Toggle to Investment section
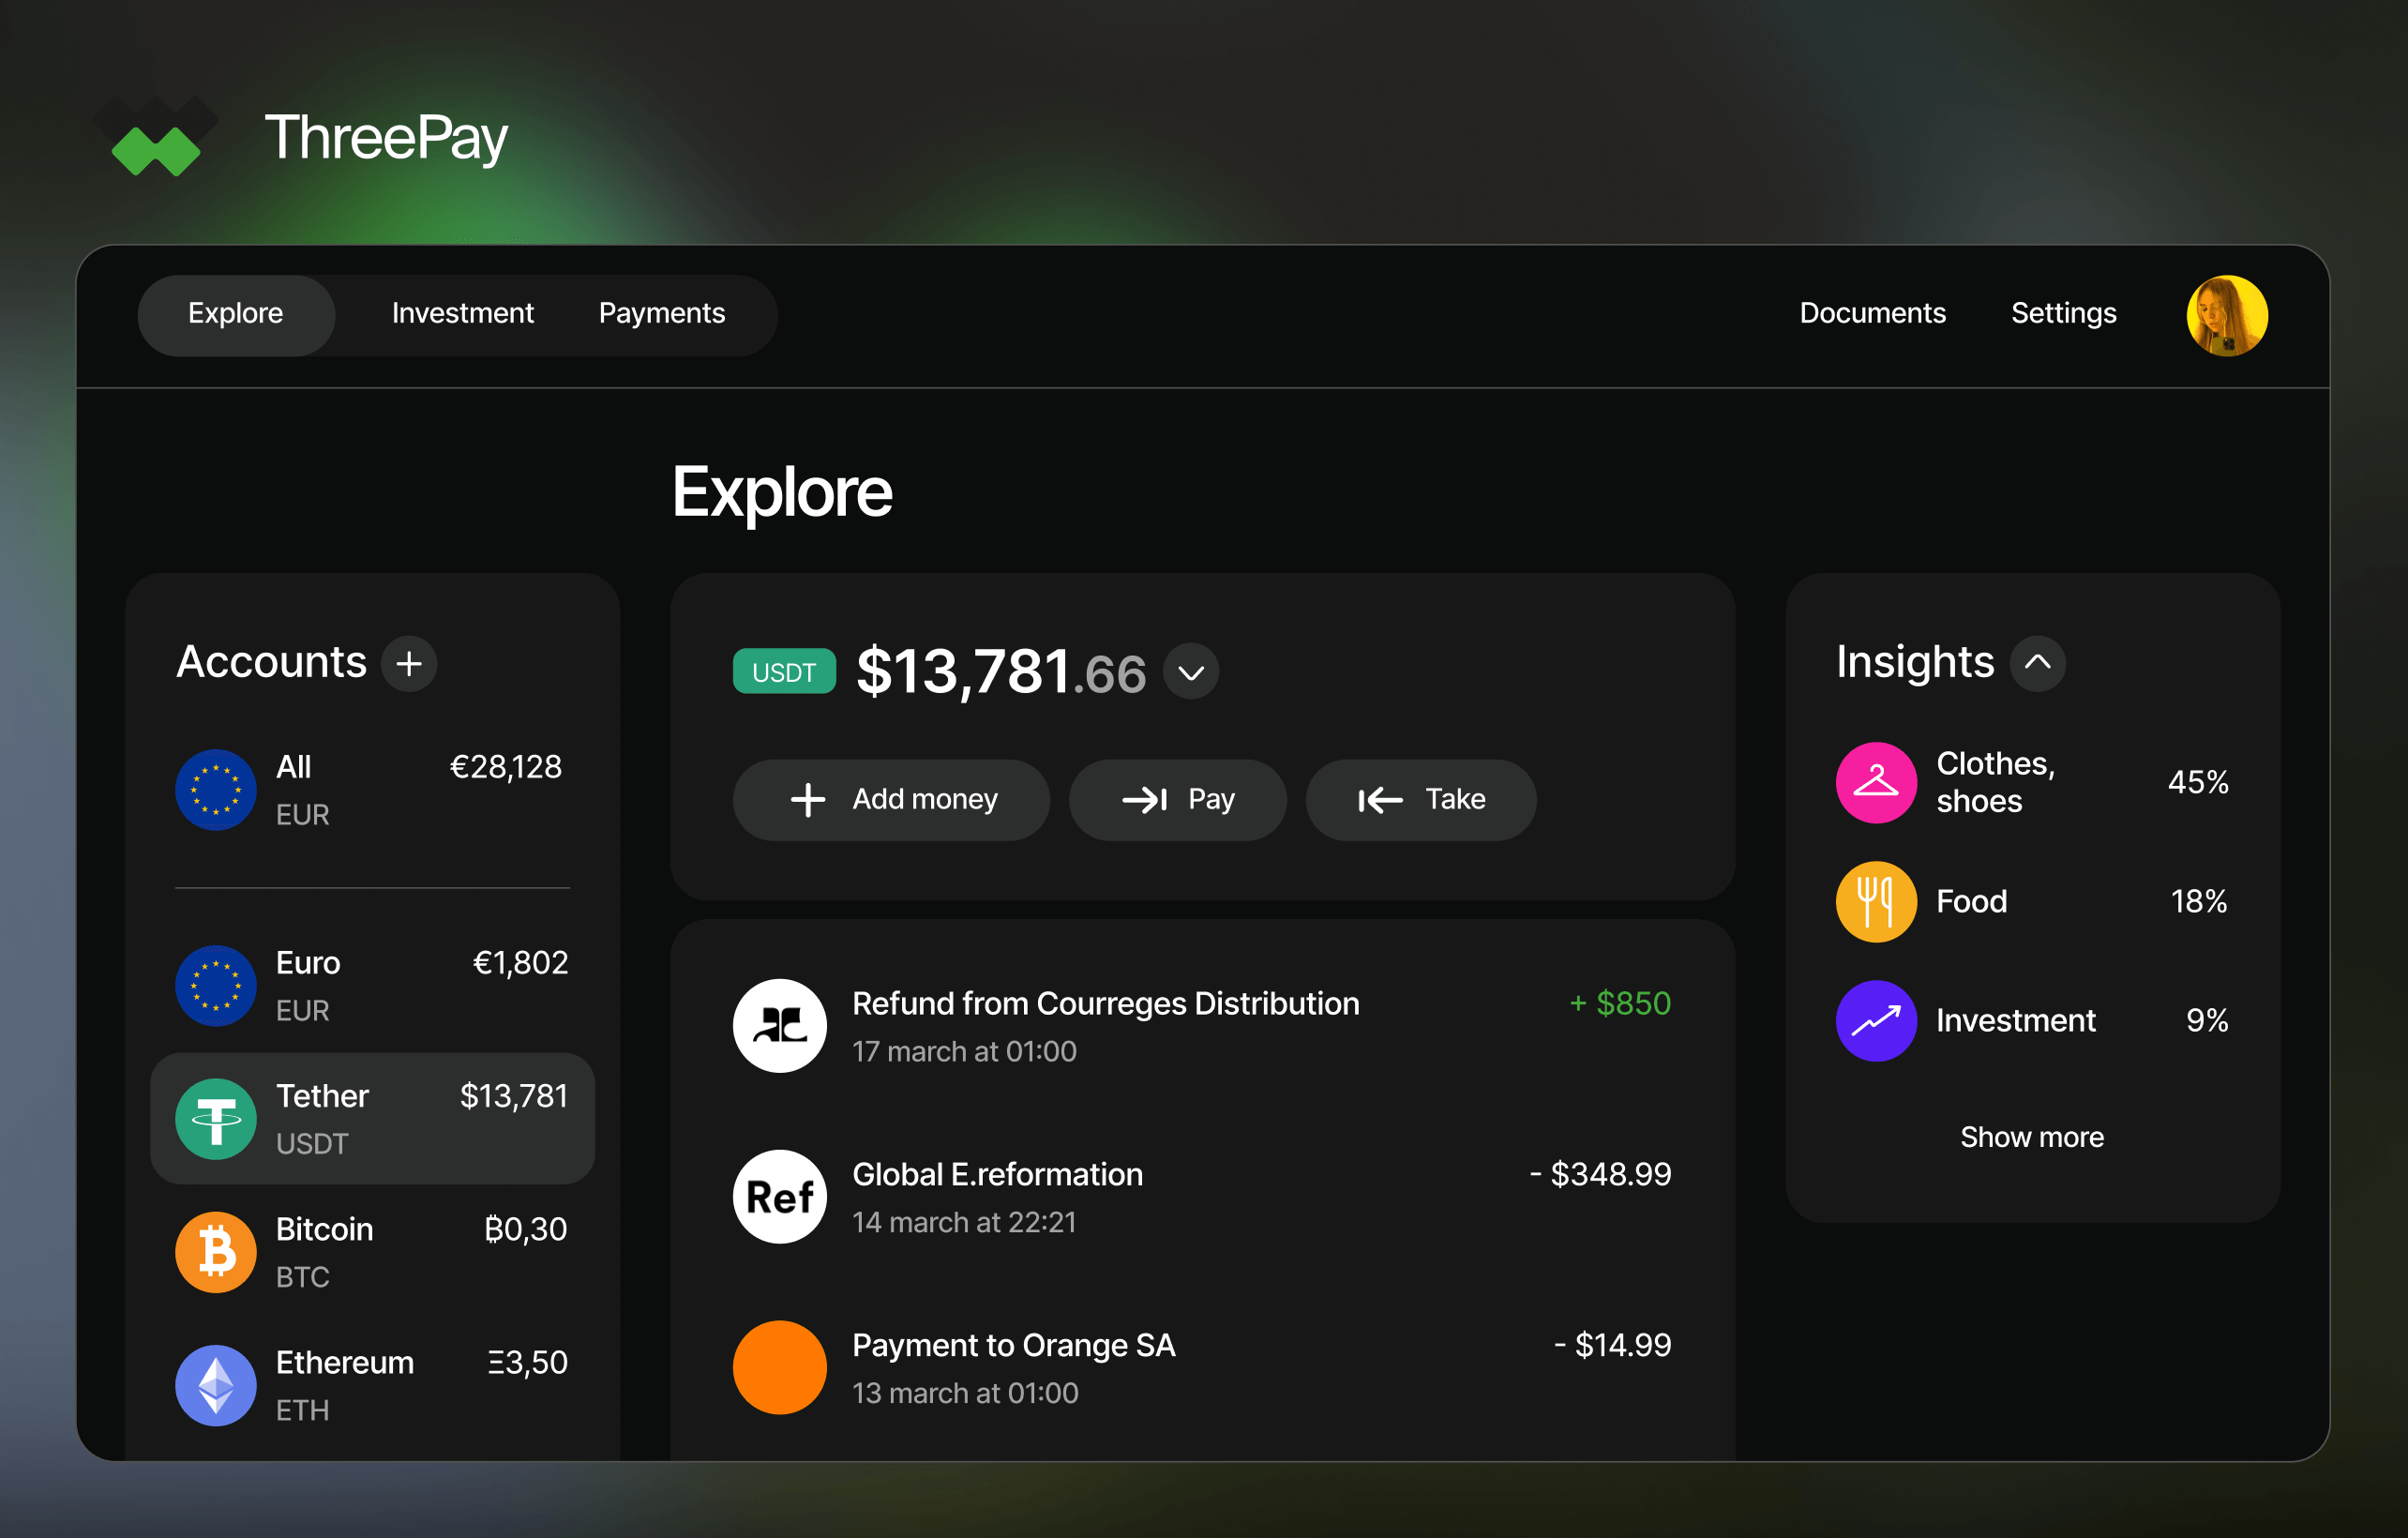 [463, 314]
